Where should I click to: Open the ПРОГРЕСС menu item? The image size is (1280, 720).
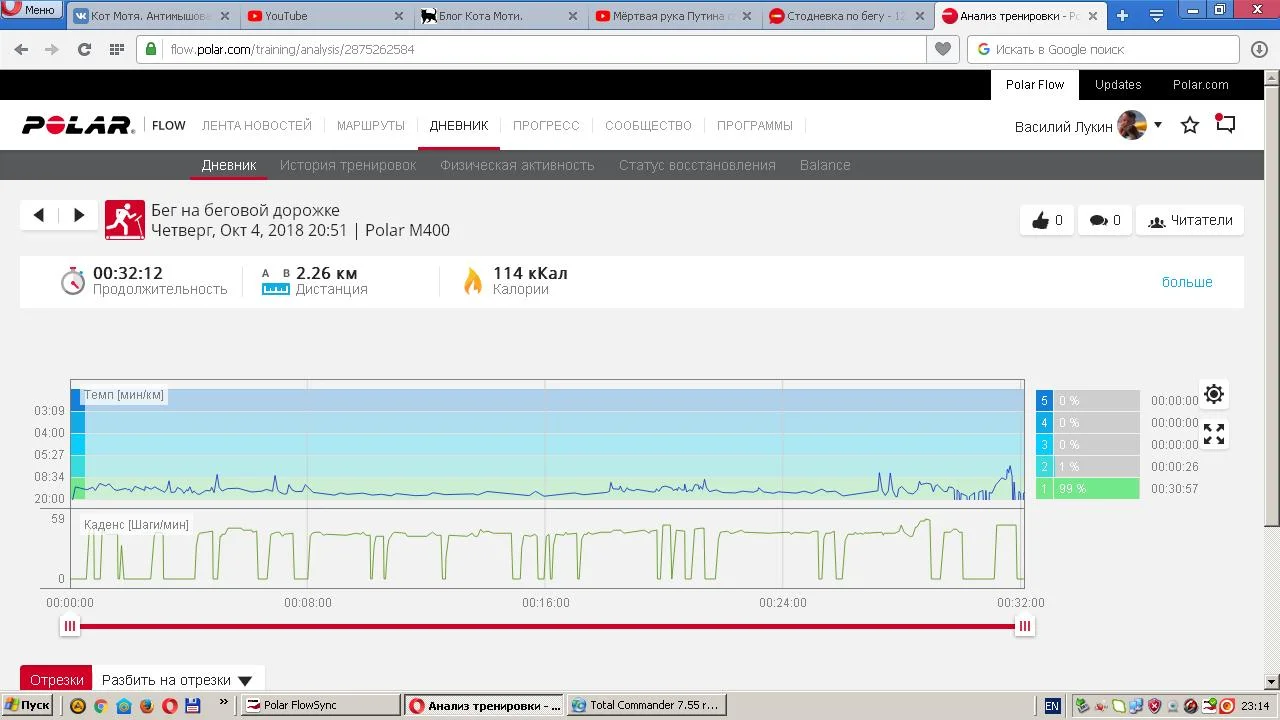tap(546, 126)
